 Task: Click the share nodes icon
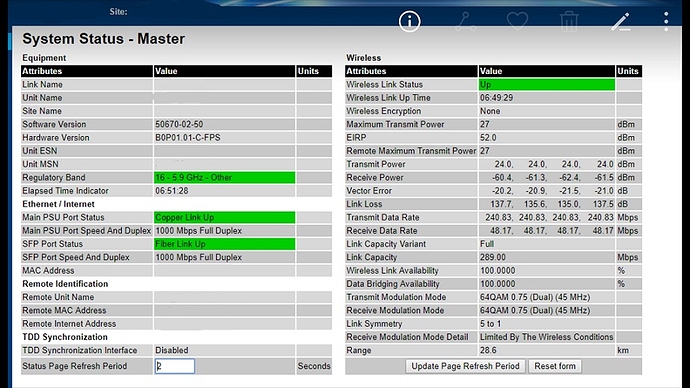click(x=465, y=22)
